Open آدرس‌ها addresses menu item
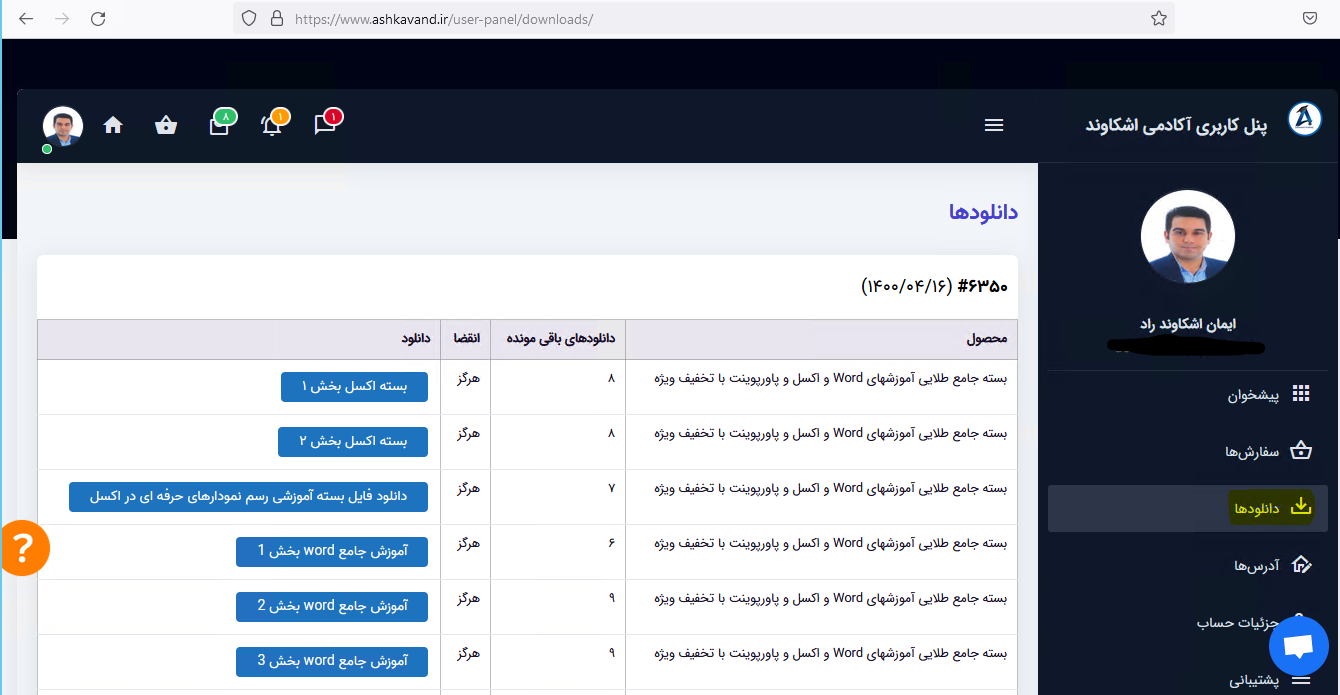 (x=1189, y=565)
